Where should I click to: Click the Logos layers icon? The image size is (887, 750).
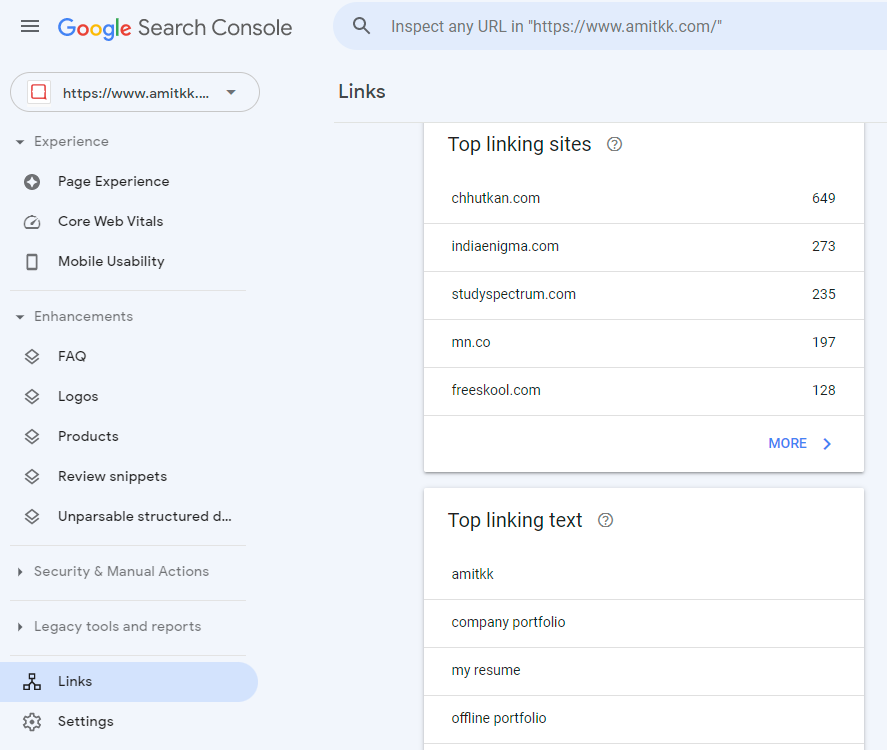click(32, 396)
